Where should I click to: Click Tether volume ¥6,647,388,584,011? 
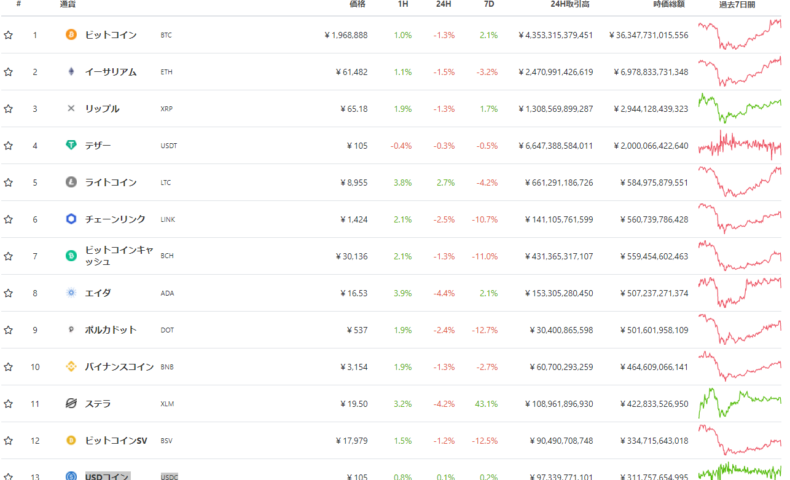[x=556, y=146]
